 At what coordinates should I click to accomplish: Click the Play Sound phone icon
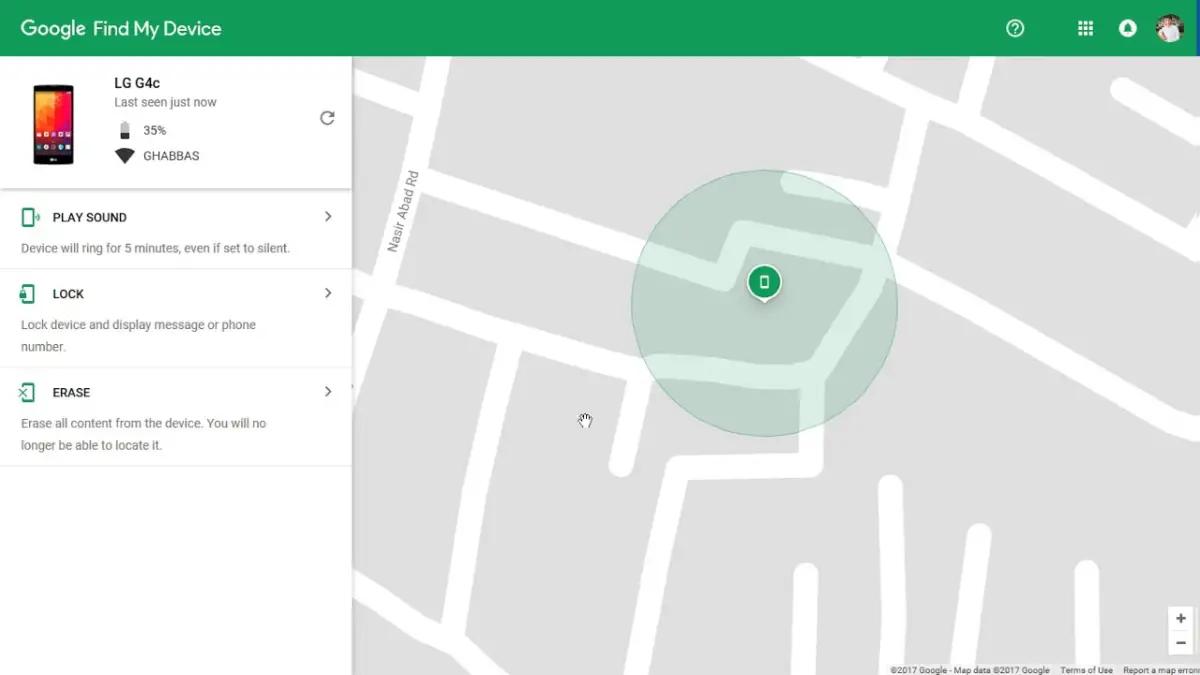tap(30, 217)
